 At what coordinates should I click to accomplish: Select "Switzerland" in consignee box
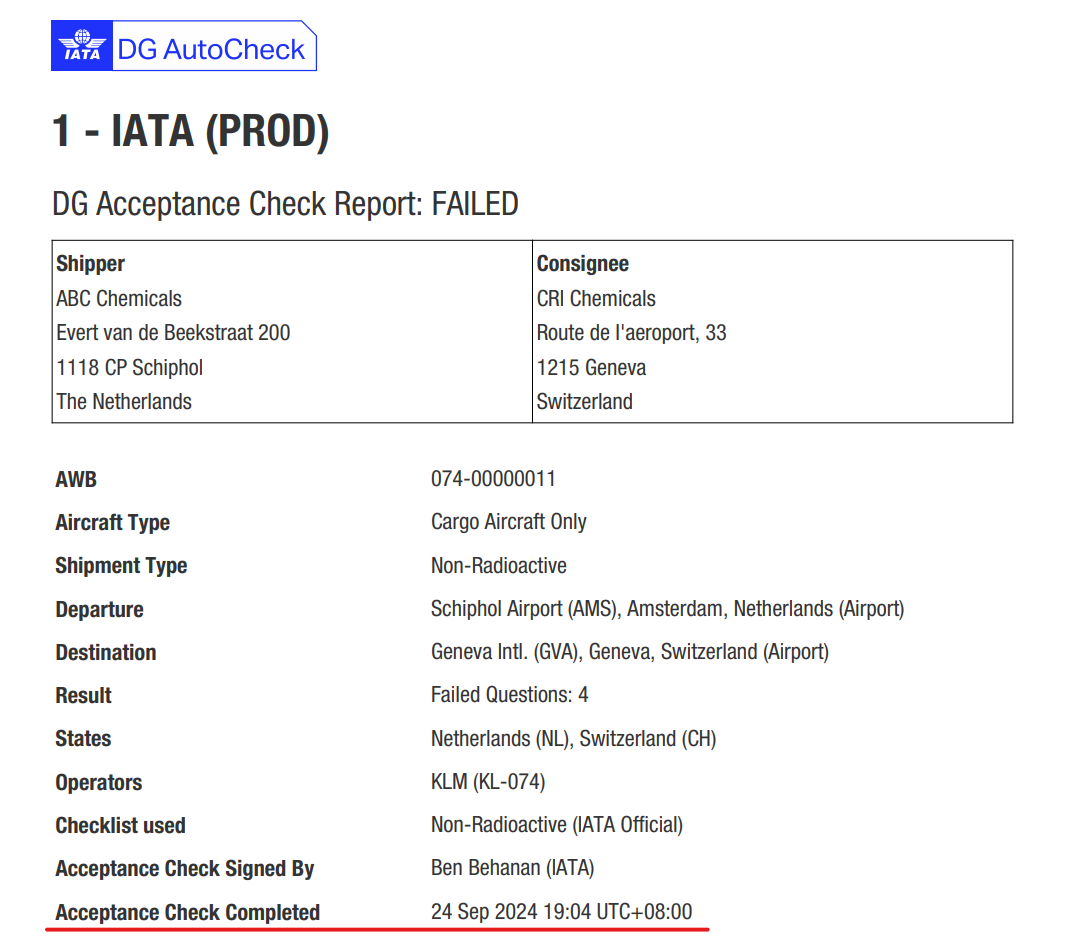(x=585, y=401)
